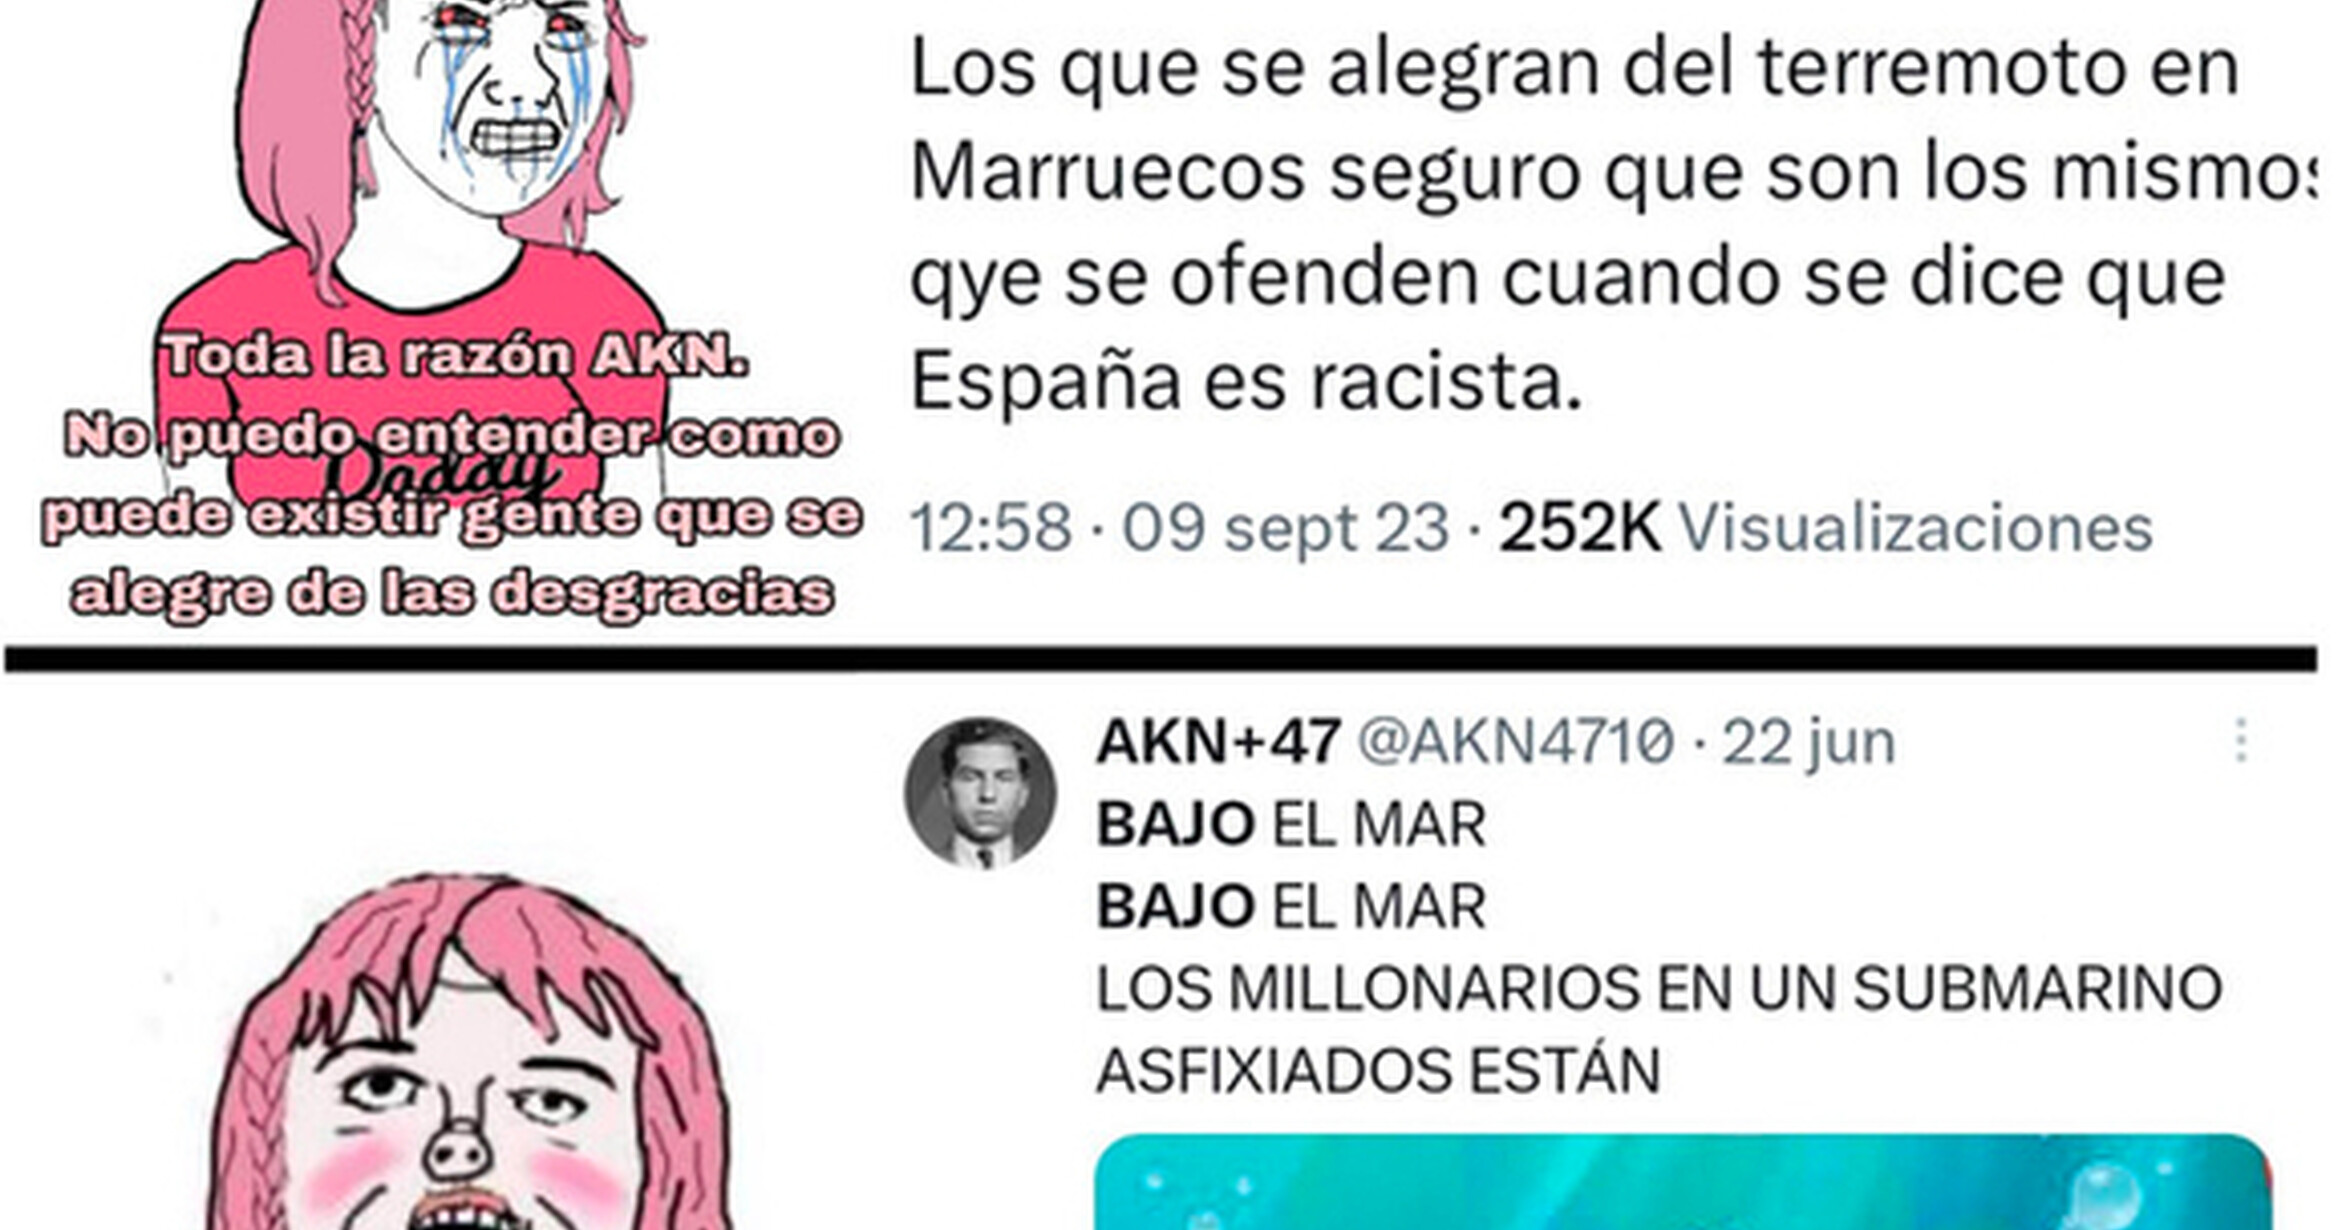Screen dimensions: 2350x1230
Task: Open the 22 jun tweet date link
Action: (x=1808, y=743)
